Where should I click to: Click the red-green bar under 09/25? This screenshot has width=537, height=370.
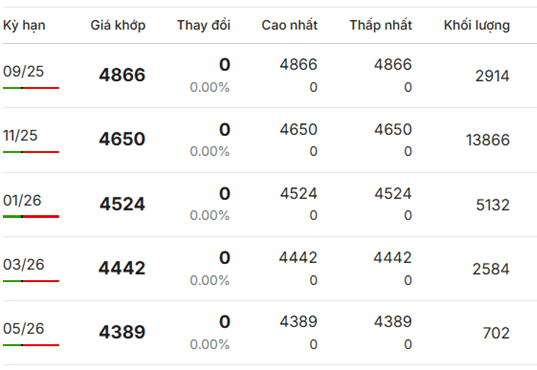pyautogui.click(x=31, y=88)
